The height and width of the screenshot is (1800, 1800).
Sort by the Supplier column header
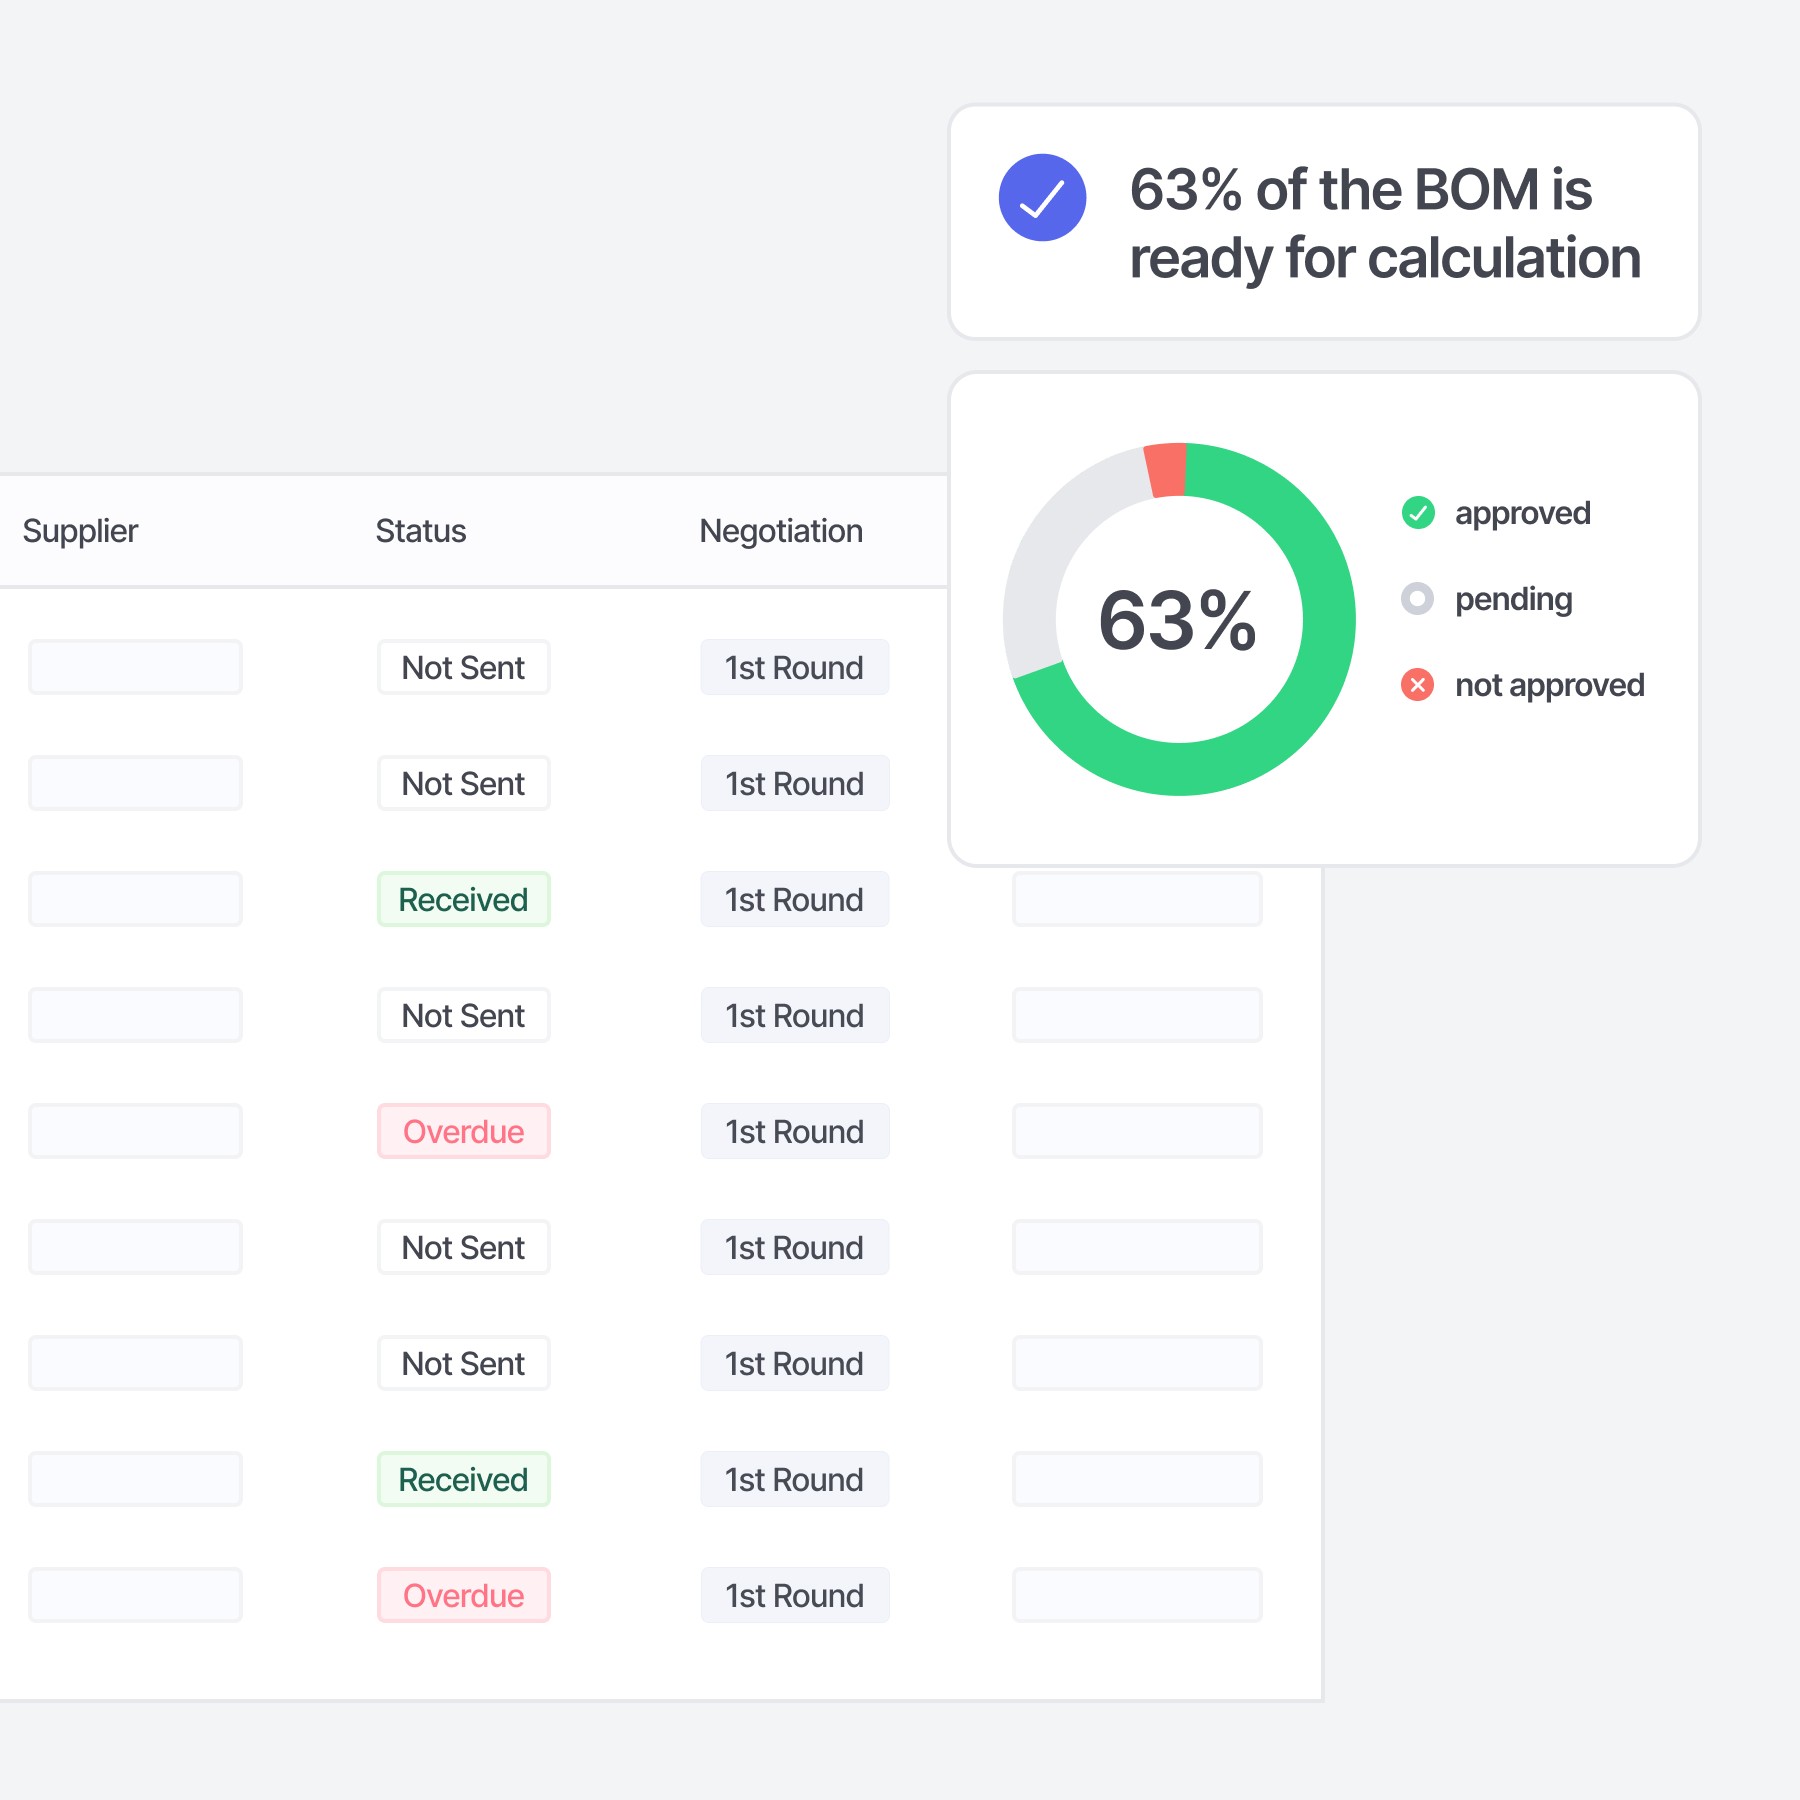pos(80,531)
